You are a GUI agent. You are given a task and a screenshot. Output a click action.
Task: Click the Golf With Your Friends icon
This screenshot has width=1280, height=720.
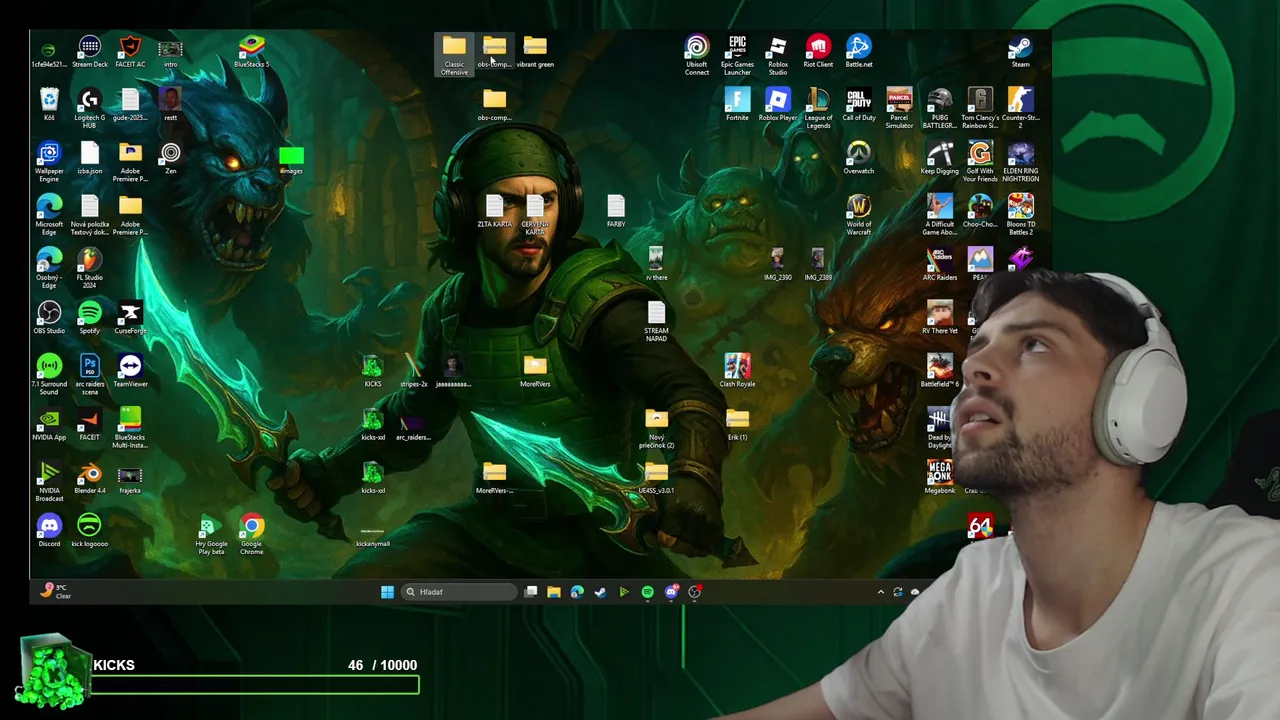pos(980,162)
